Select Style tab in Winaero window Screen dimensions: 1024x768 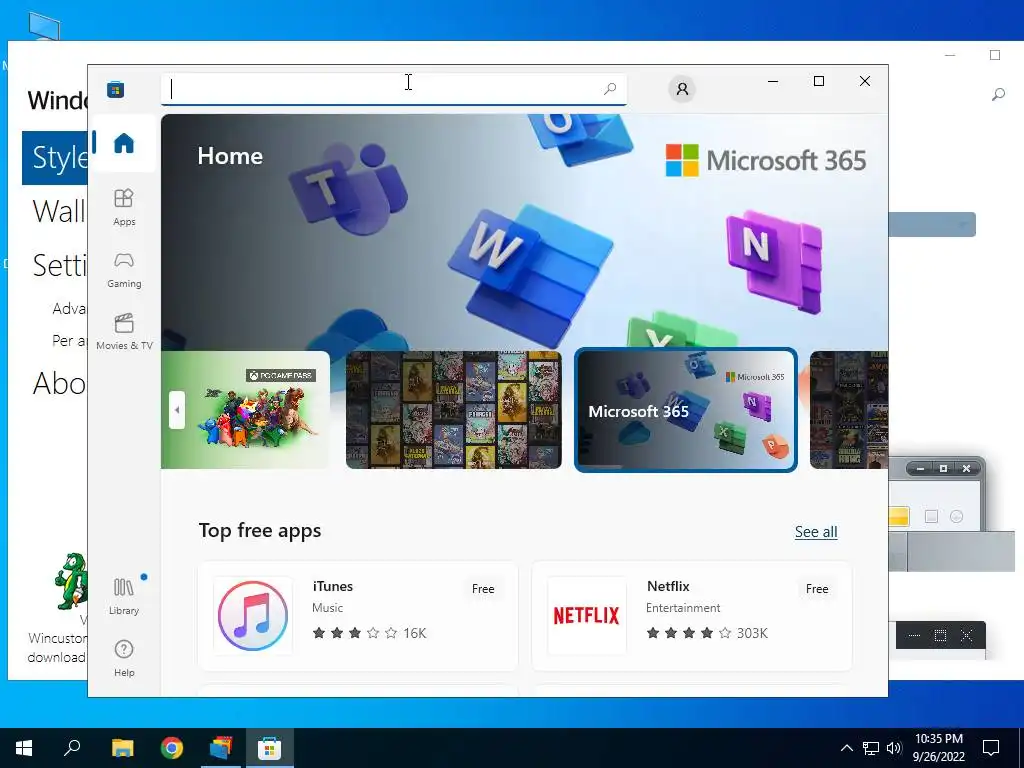click(55, 157)
